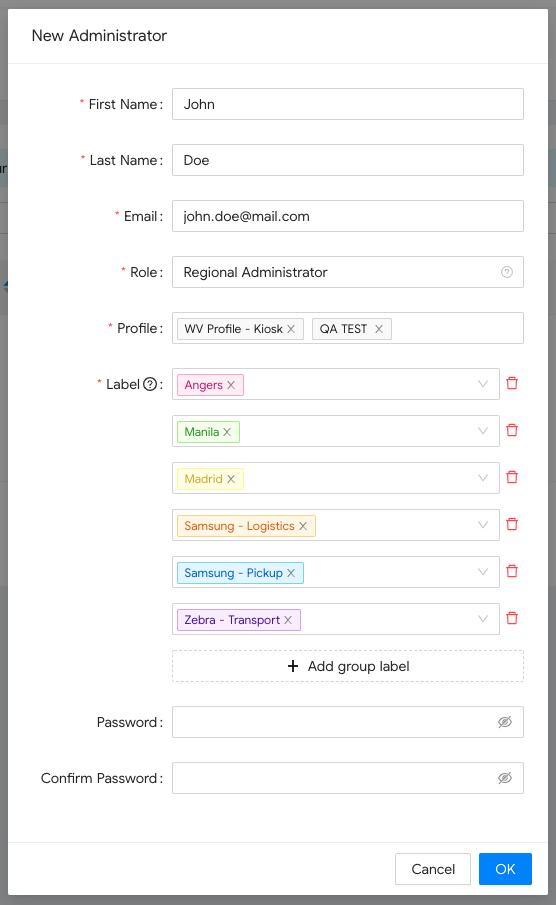The width and height of the screenshot is (556, 905).
Task: Remove the QA TEST profile tag
Action: click(379, 329)
